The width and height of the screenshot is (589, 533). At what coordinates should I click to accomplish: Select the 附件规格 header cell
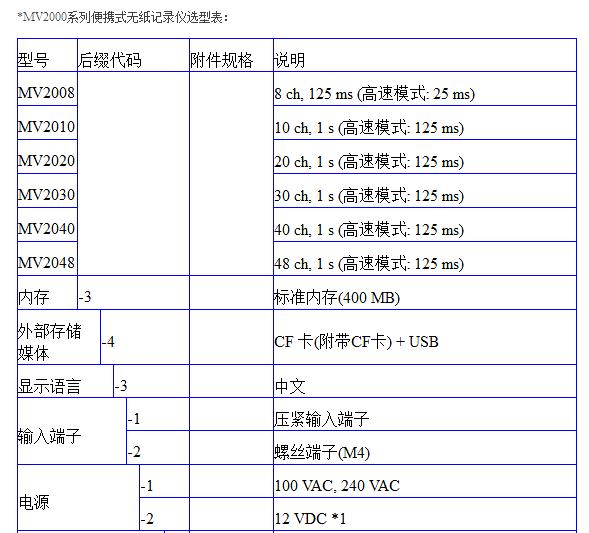[231, 55]
